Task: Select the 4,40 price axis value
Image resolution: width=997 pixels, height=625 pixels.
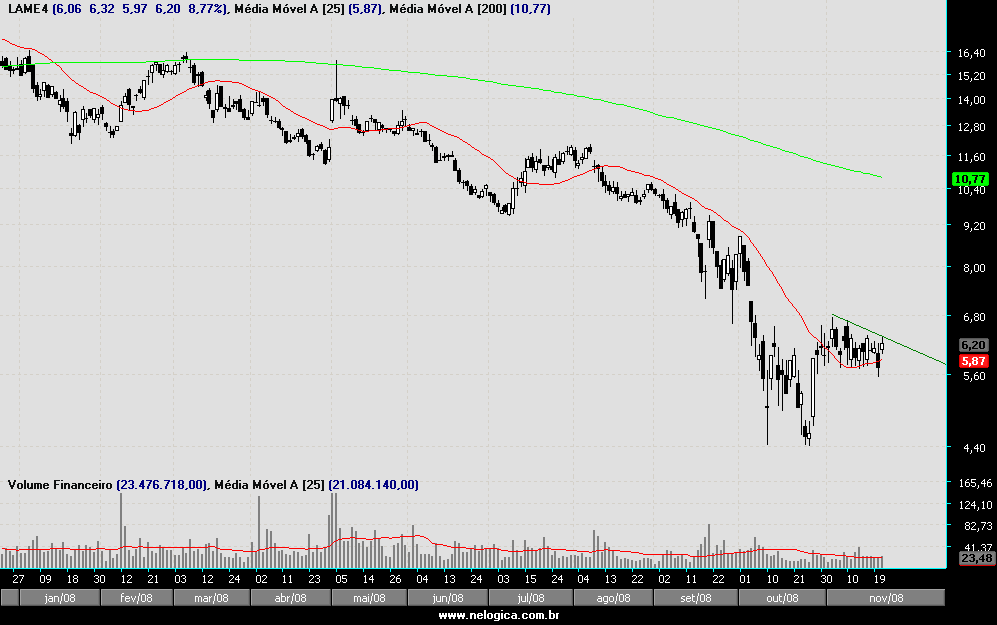Action: click(x=974, y=448)
